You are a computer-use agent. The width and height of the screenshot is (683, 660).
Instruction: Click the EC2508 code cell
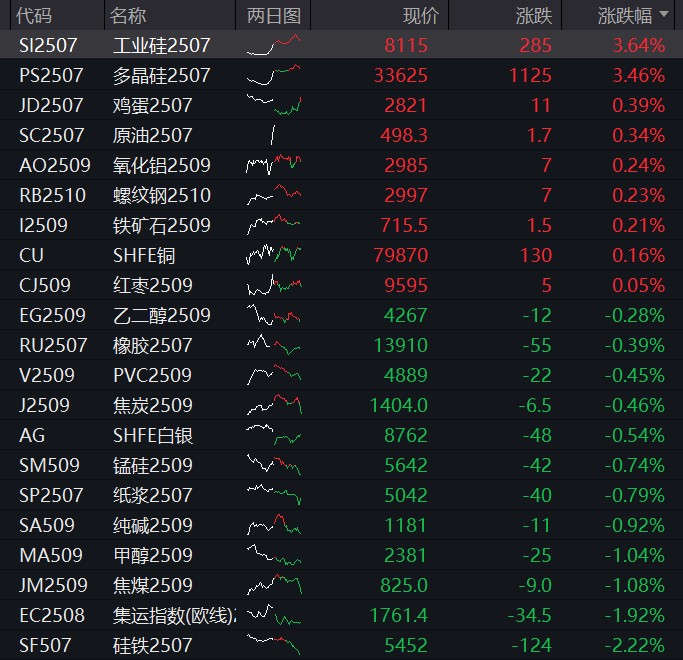pyautogui.click(x=52, y=615)
